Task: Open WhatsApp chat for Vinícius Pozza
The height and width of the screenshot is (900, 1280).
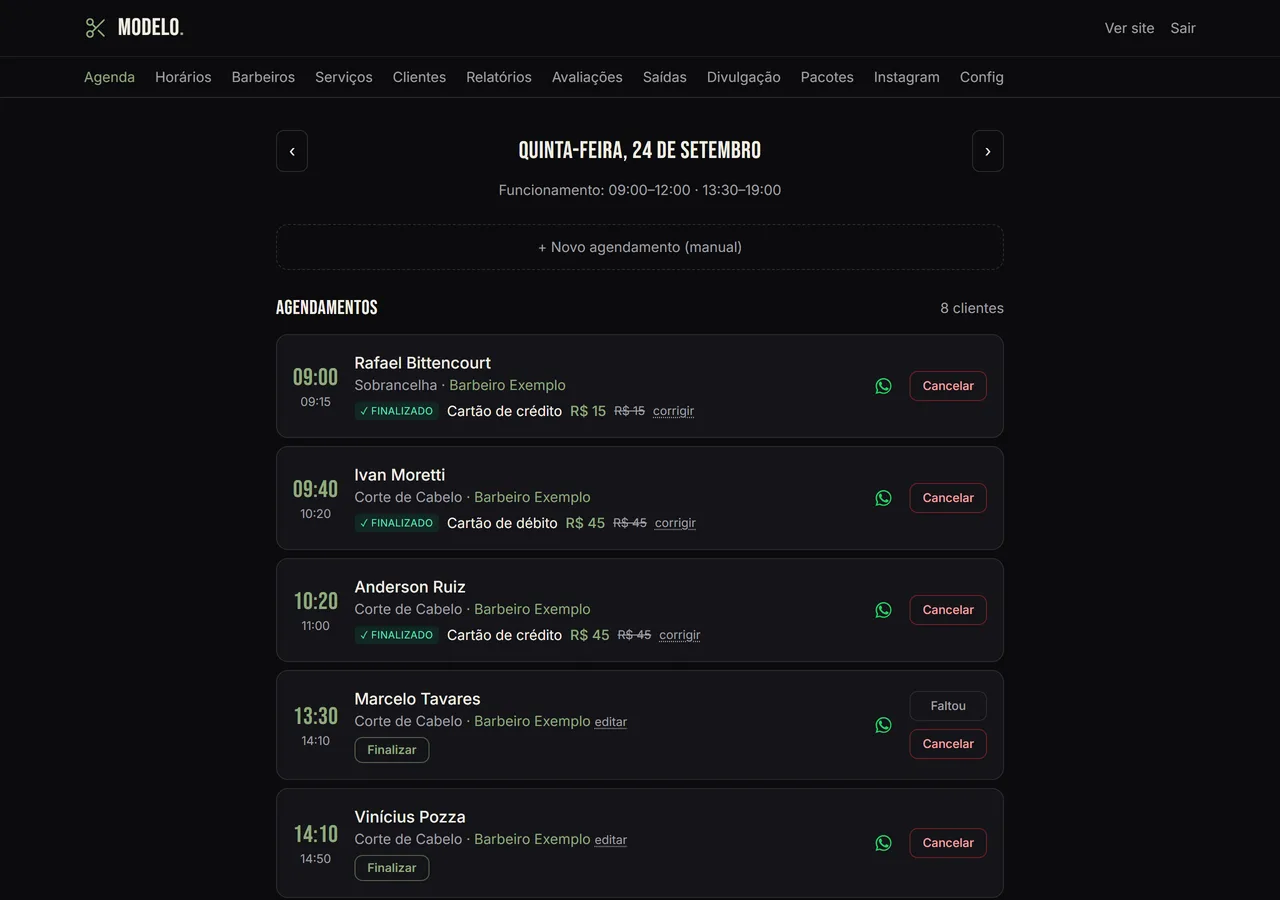Action: click(883, 843)
